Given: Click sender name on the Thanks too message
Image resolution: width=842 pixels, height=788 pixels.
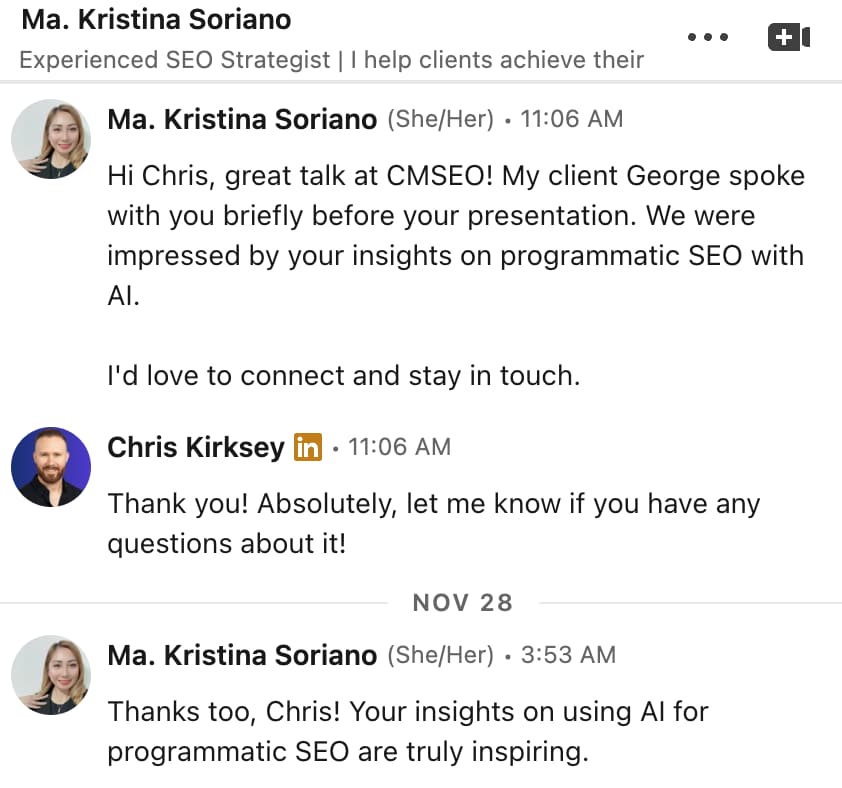Looking at the screenshot, I should point(242,656).
